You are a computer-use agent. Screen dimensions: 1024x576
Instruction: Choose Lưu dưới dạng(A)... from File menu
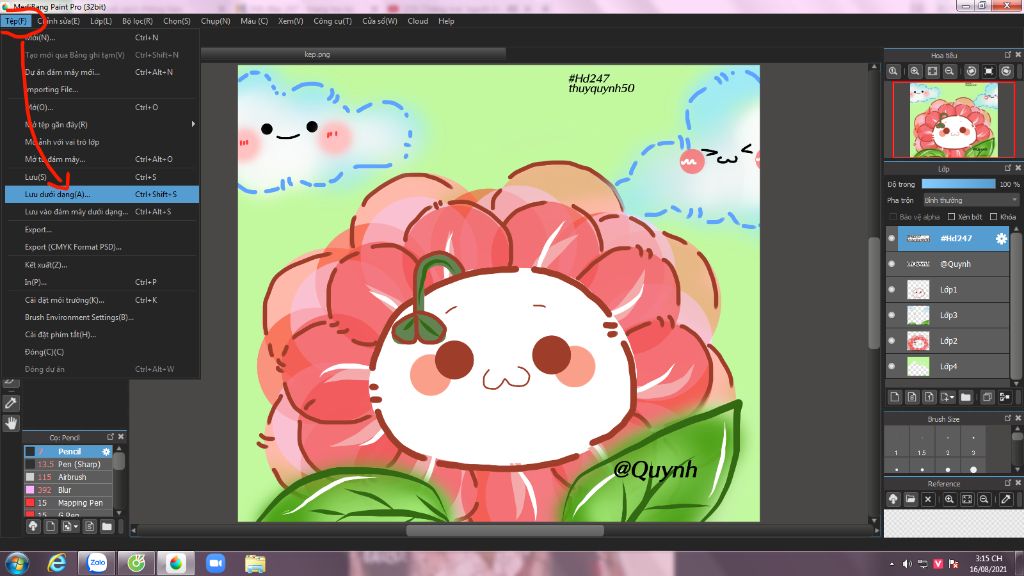(x=101, y=194)
